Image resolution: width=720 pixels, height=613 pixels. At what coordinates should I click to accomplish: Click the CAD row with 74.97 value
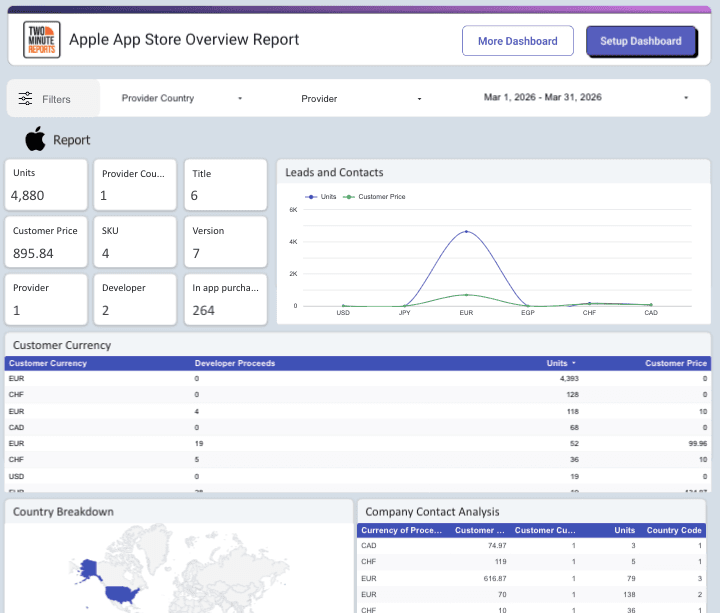531,546
